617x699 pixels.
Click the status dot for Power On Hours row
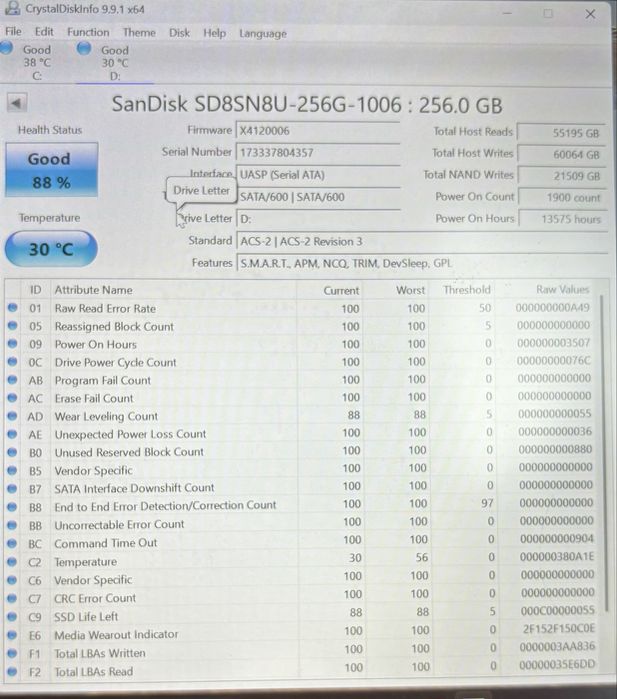pos(12,344)
